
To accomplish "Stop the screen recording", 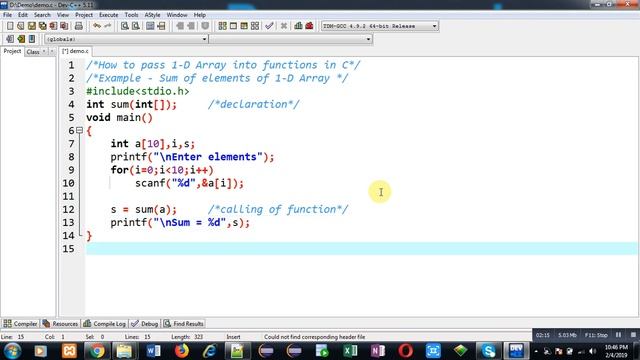I will pyautogui.click(x=633, y=335).
